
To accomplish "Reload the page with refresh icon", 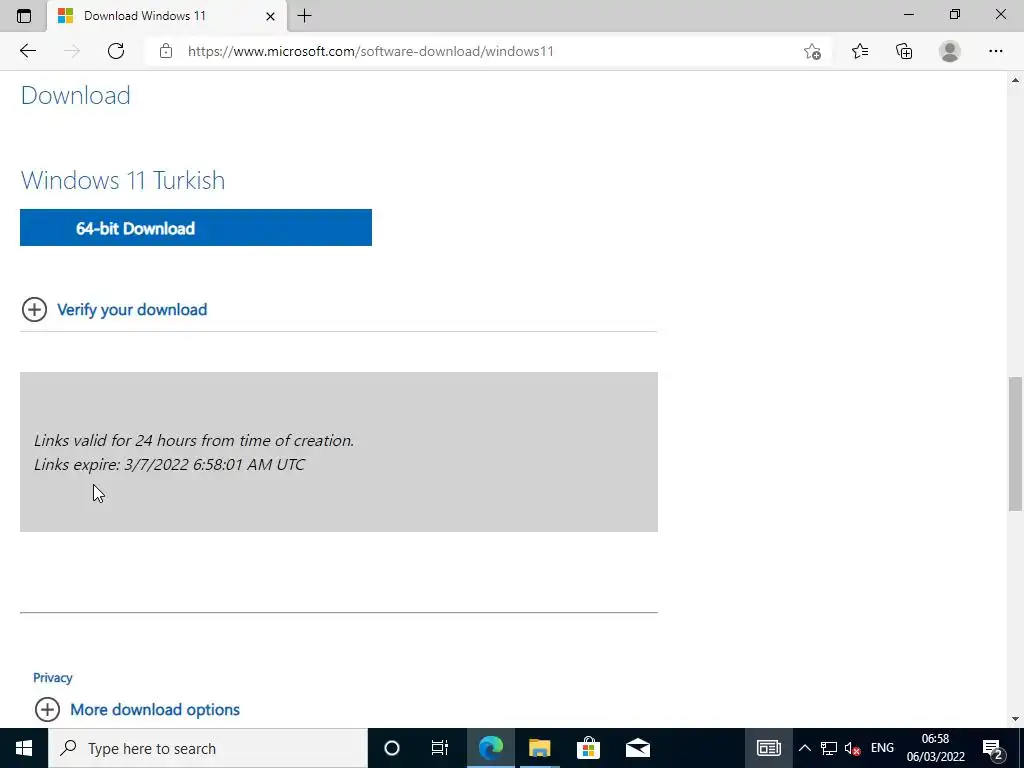I will (116, 51).
